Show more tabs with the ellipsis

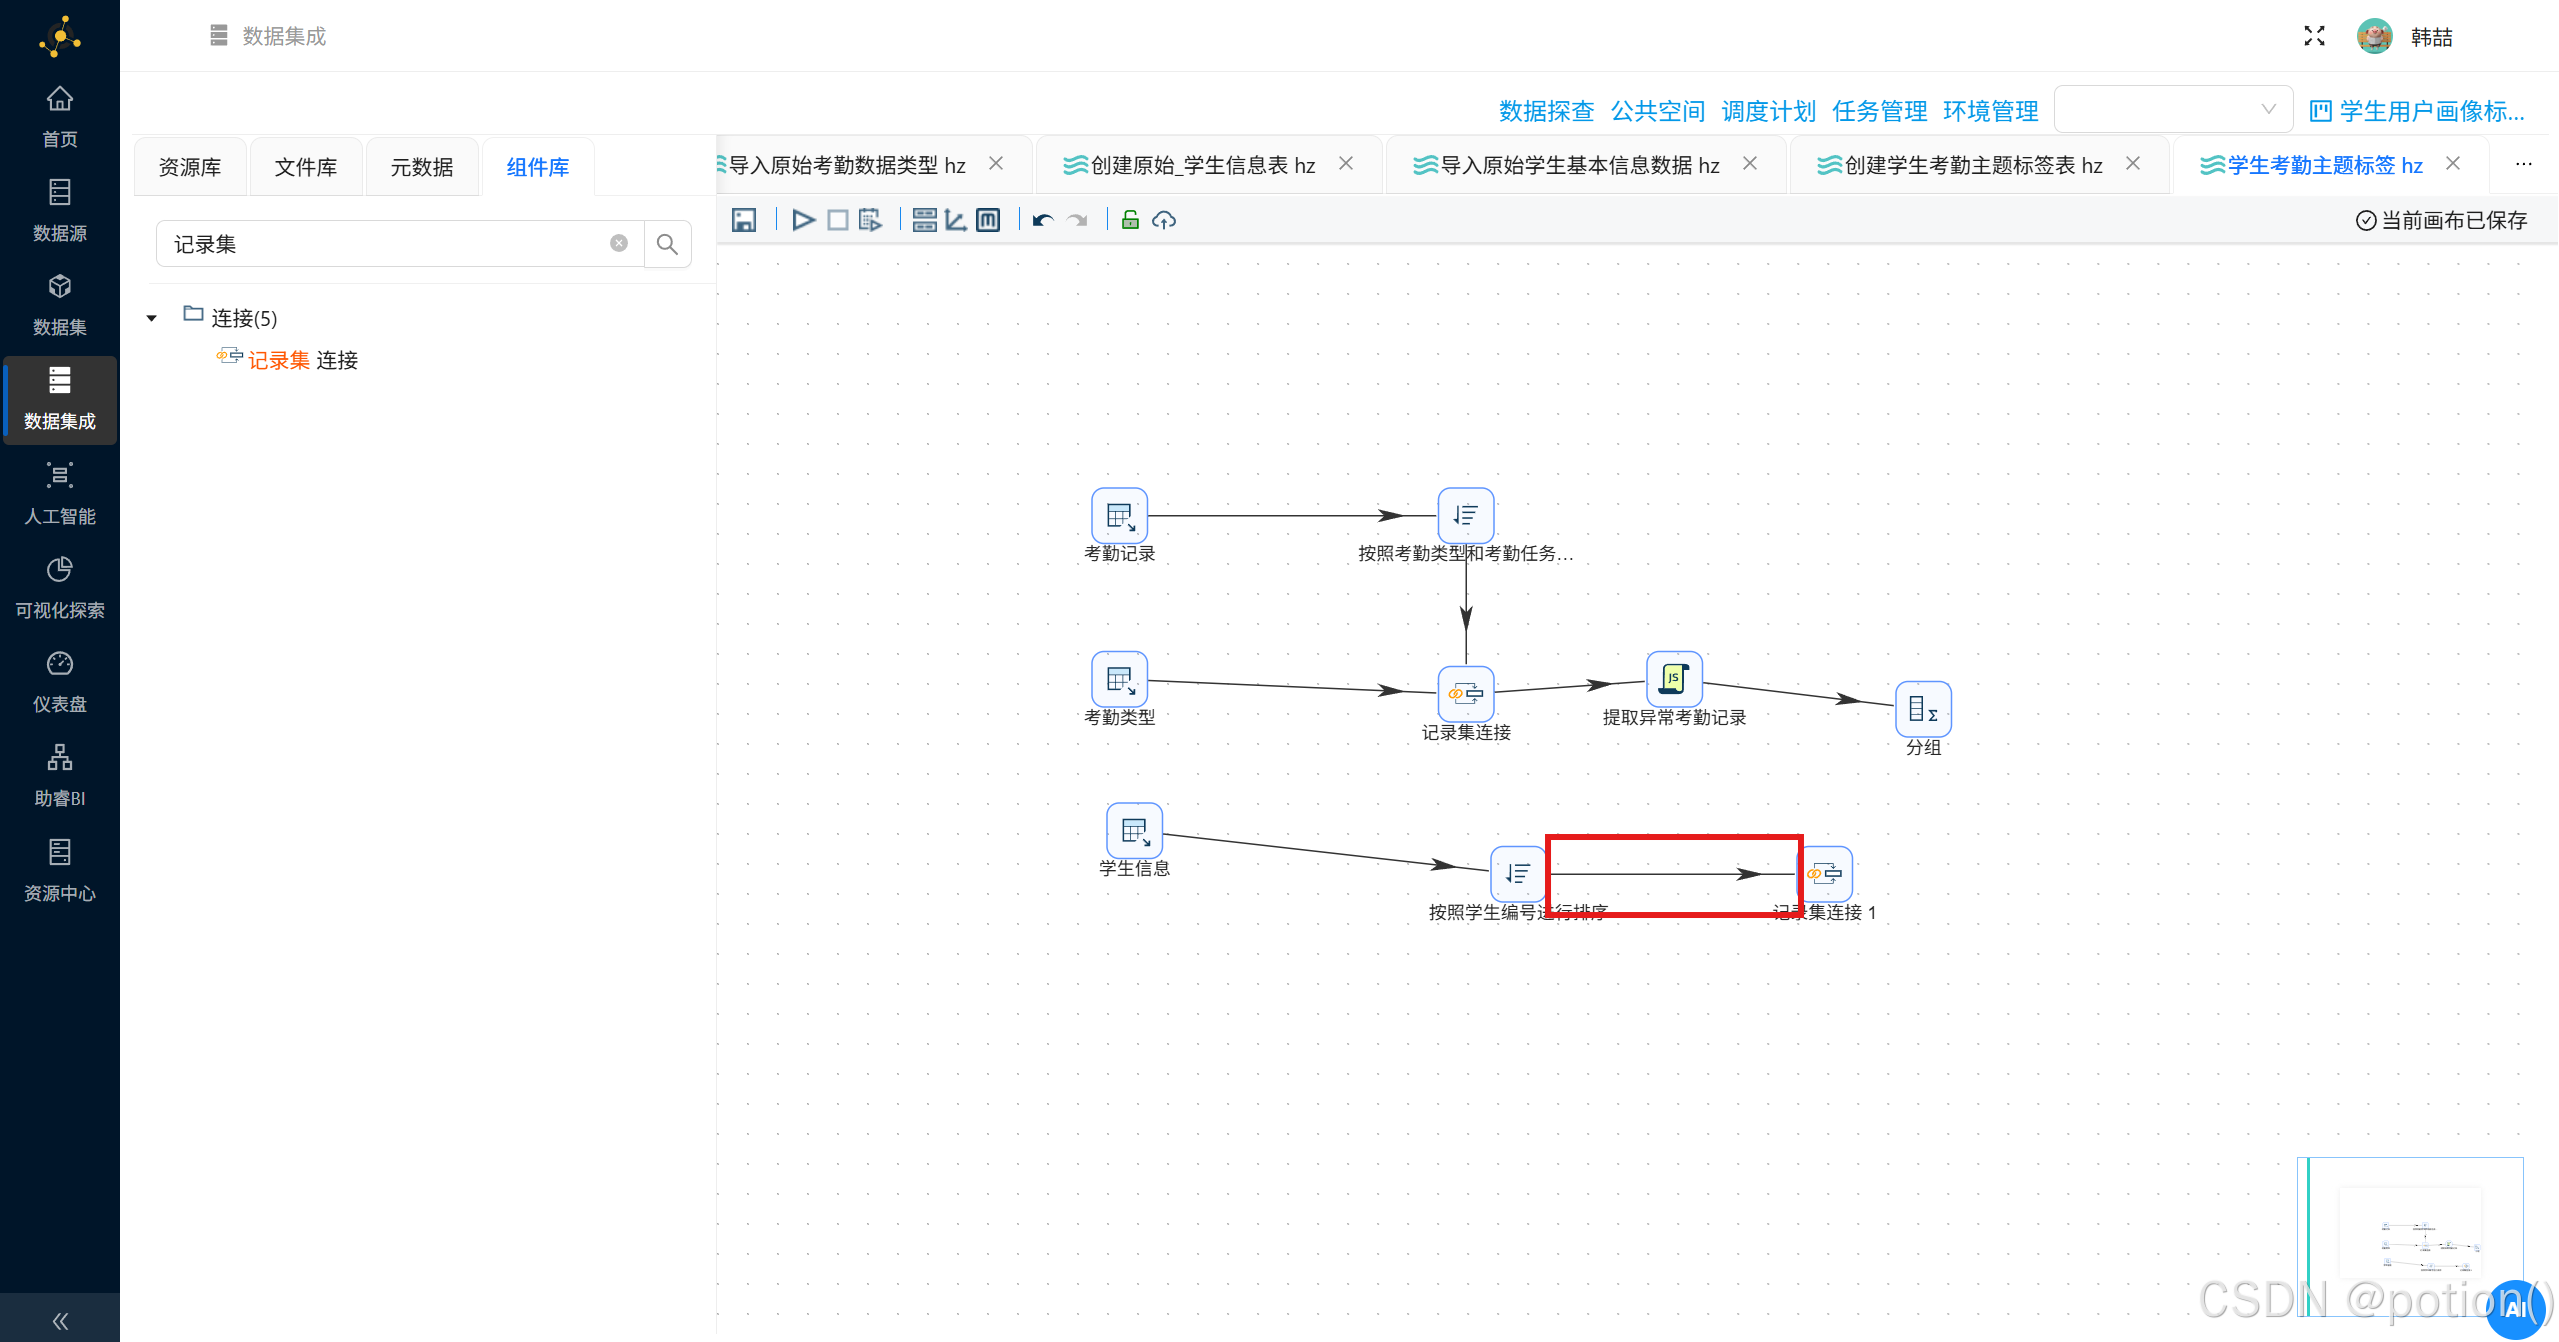[x=2524, y=164]
